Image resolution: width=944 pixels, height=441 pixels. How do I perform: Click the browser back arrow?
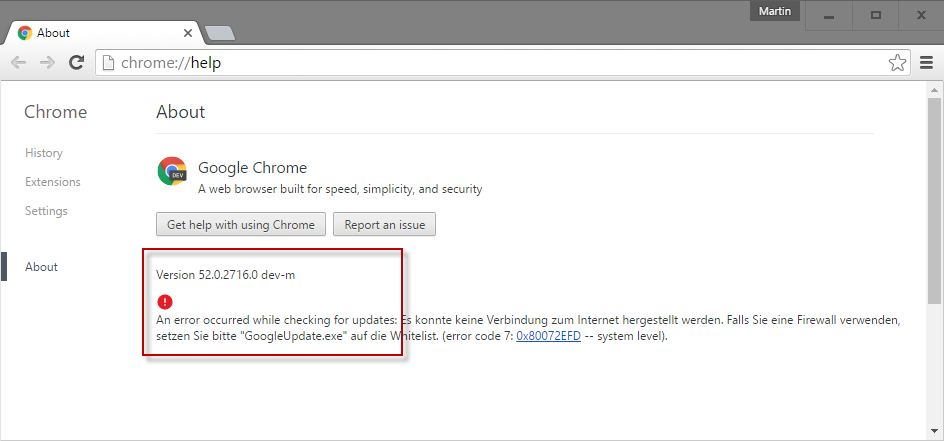(19, 62)
